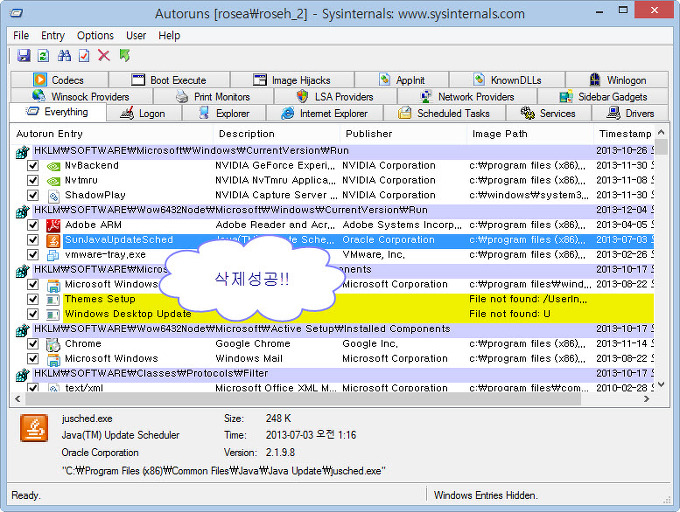Open the Entry menu

point(53,35)
